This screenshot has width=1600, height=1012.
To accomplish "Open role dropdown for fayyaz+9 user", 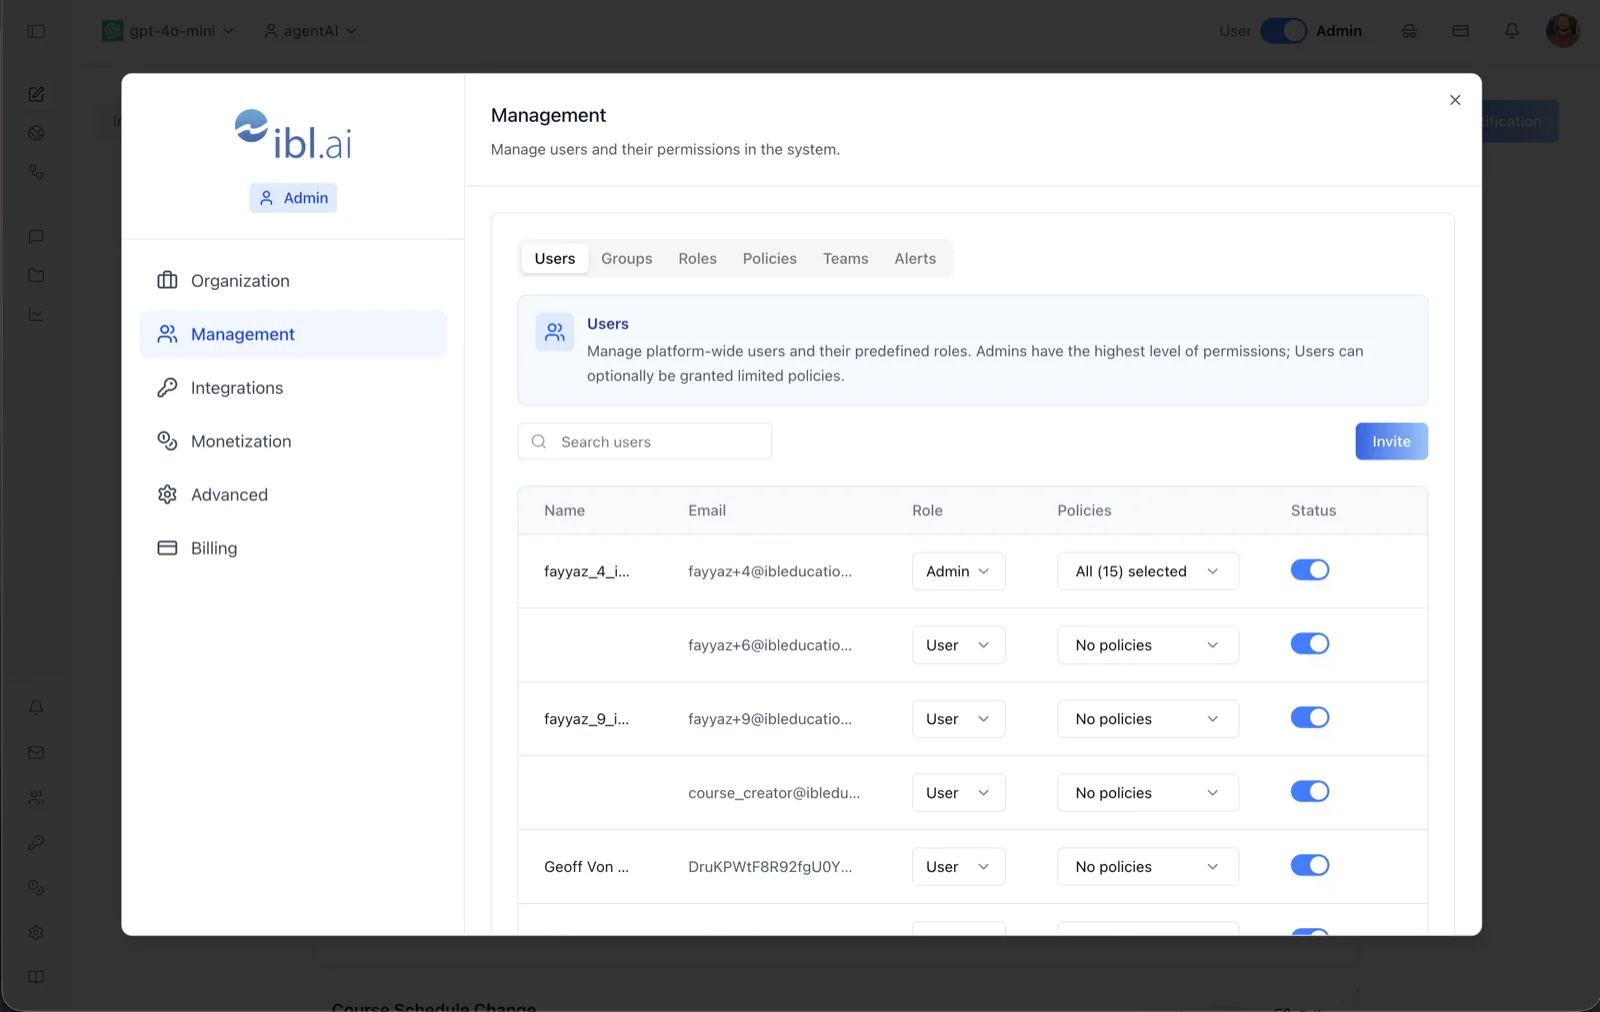I will [958, 719].
